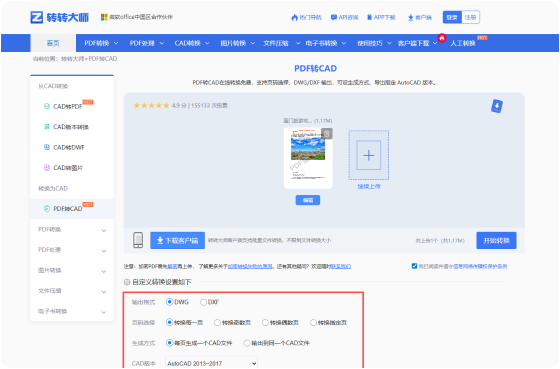
Task: Open CAD转PDF in the sidebar
Action: (x=68, y=106)
